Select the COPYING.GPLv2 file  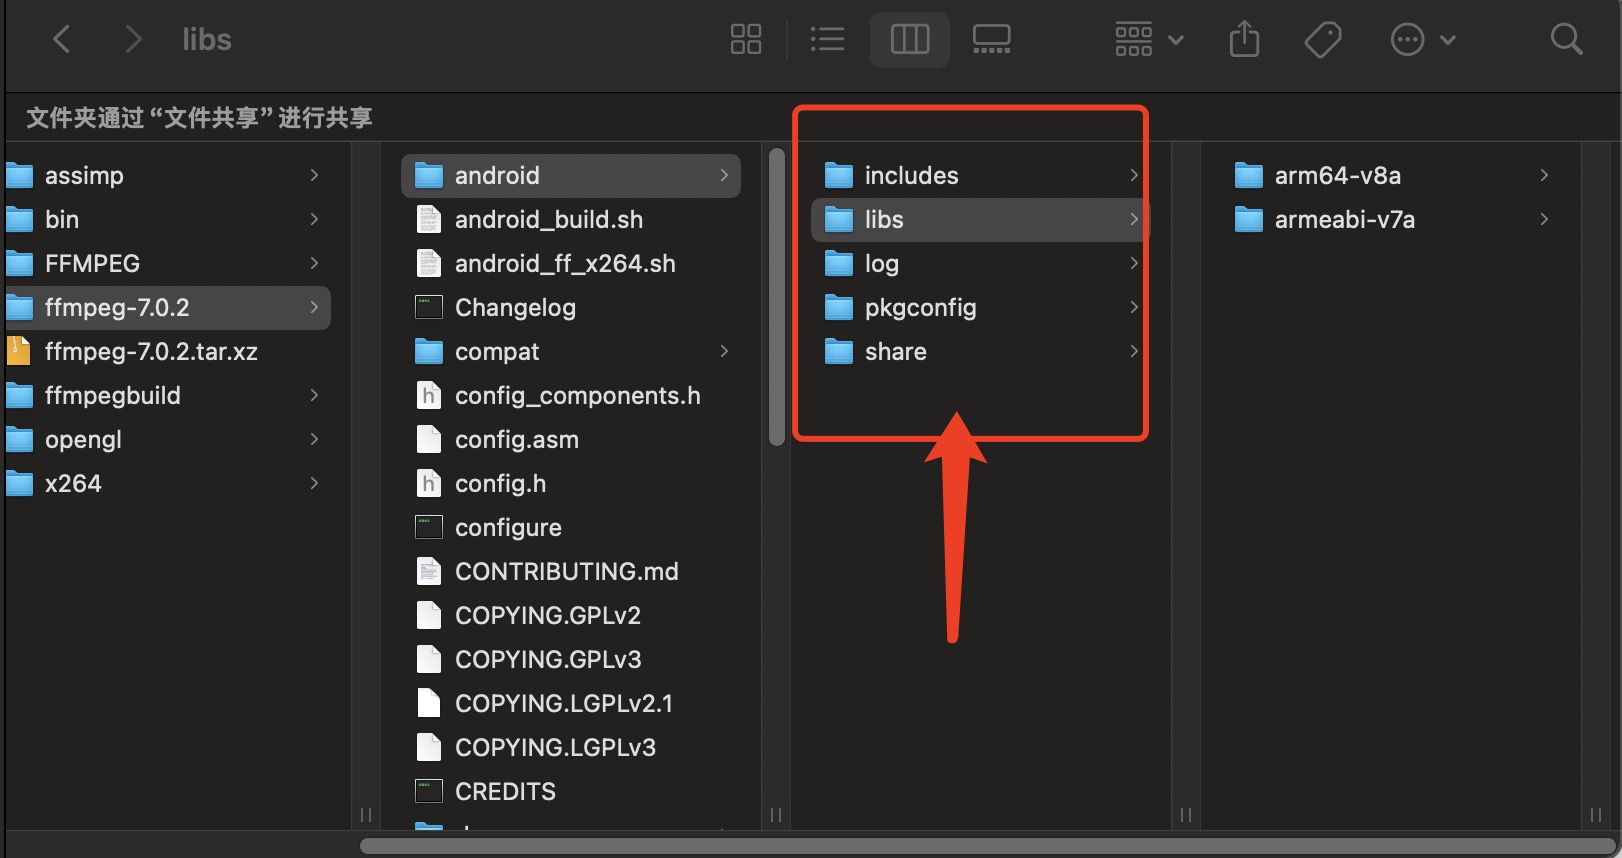tap(571, 616)
